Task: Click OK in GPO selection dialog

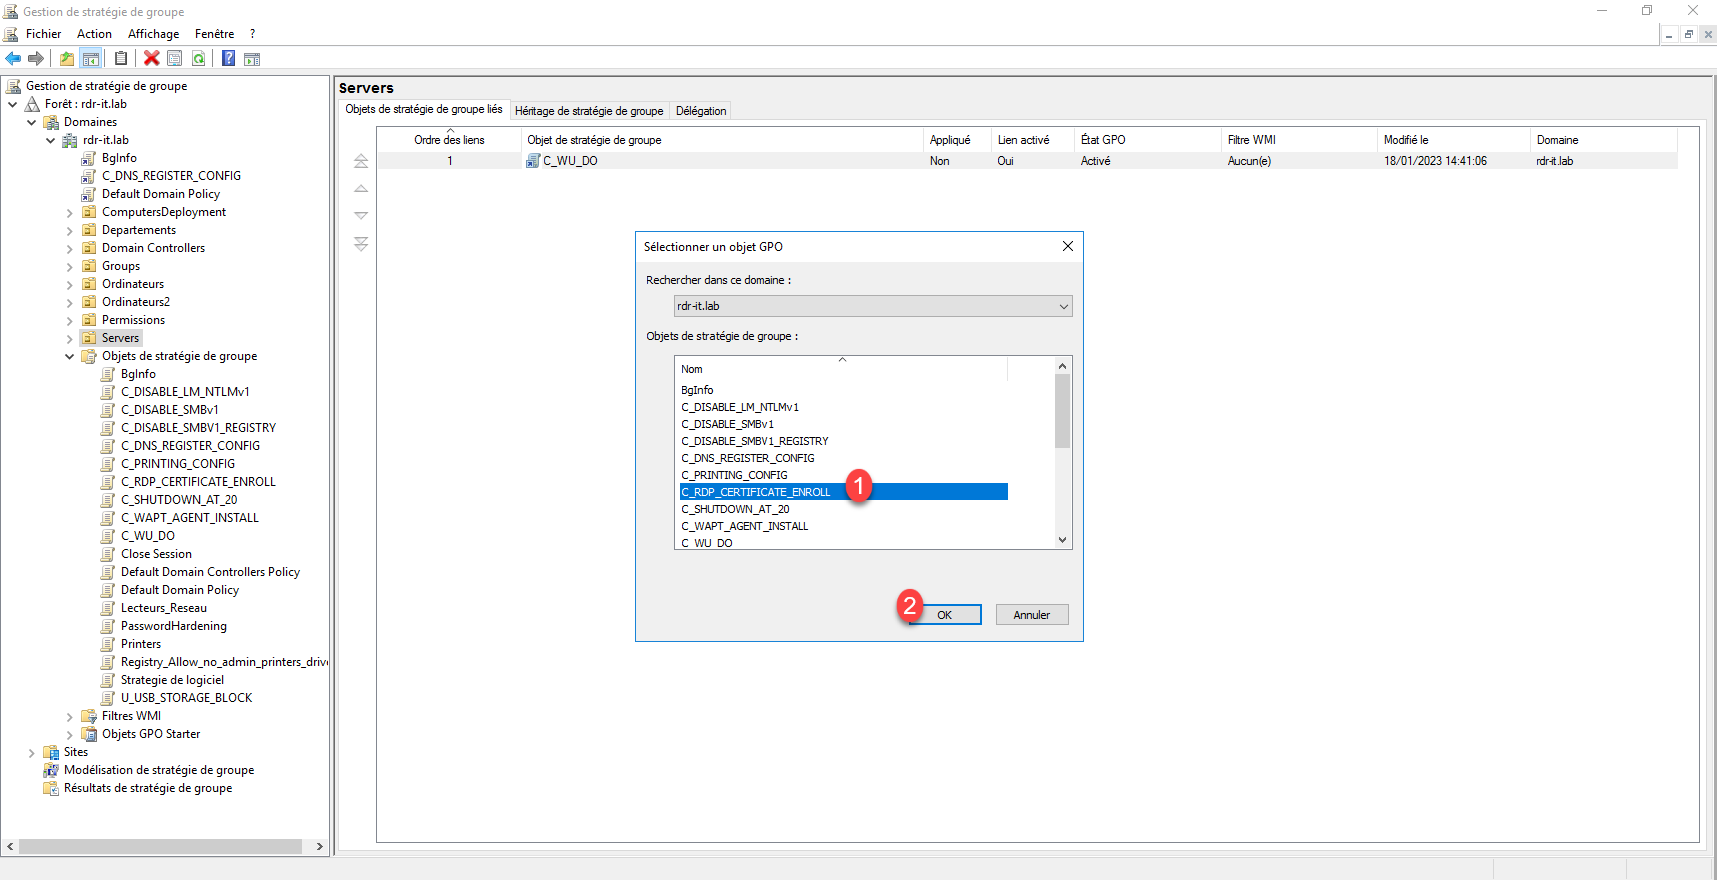Action: [x=944, y=615]
